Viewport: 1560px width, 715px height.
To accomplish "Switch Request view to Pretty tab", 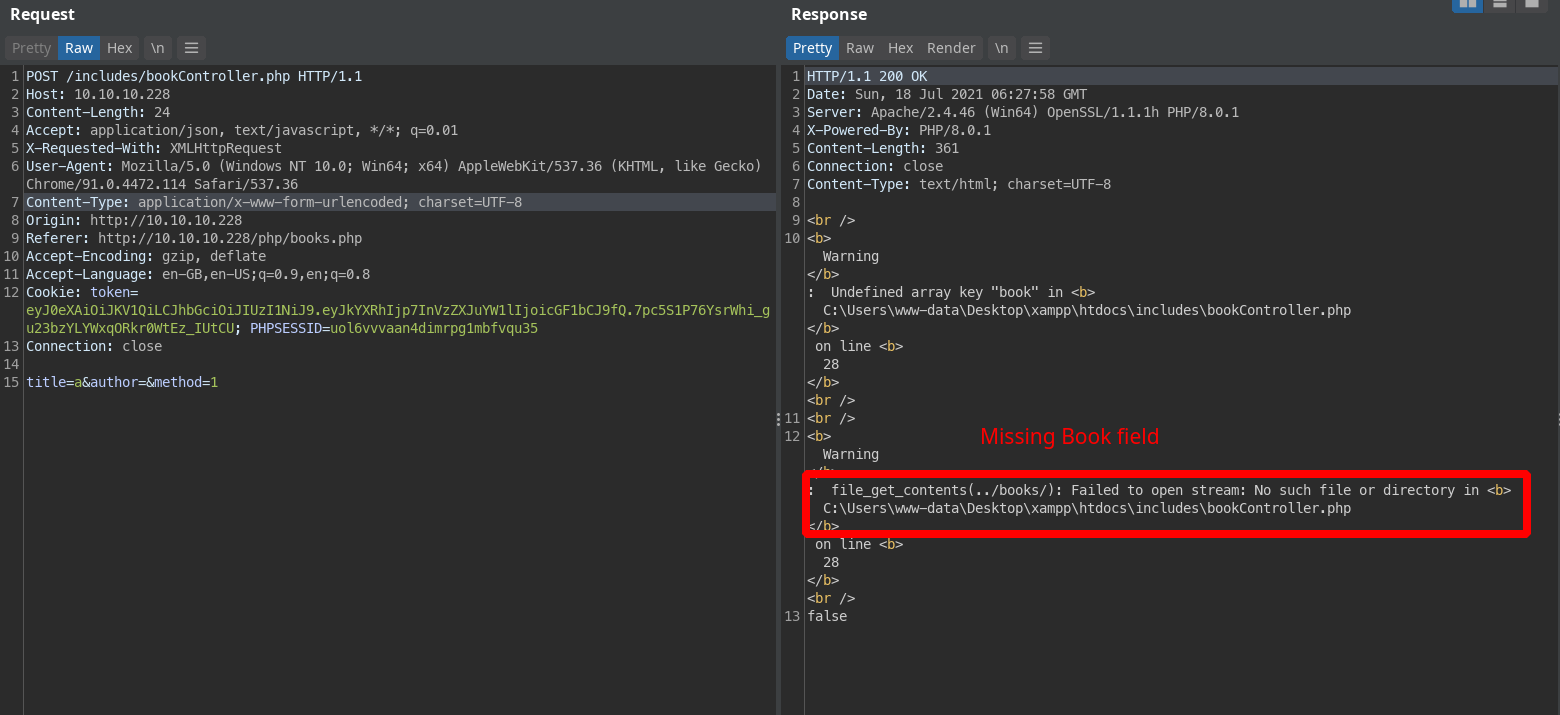I will coord(31,48).
